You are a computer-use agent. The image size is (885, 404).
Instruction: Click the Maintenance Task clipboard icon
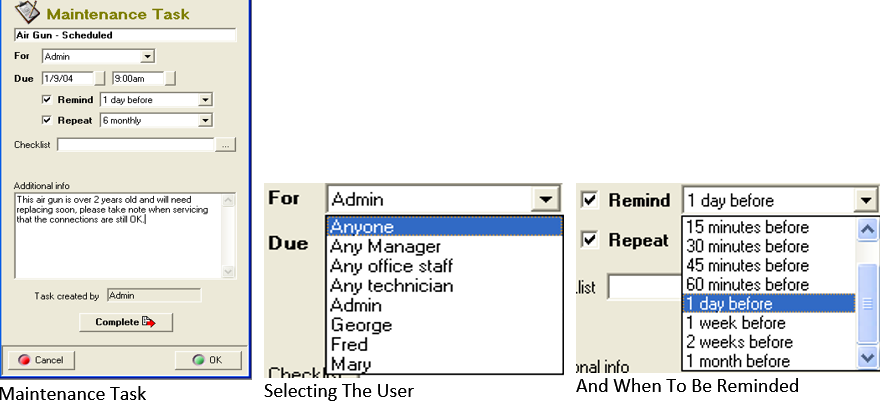(27, 11)
